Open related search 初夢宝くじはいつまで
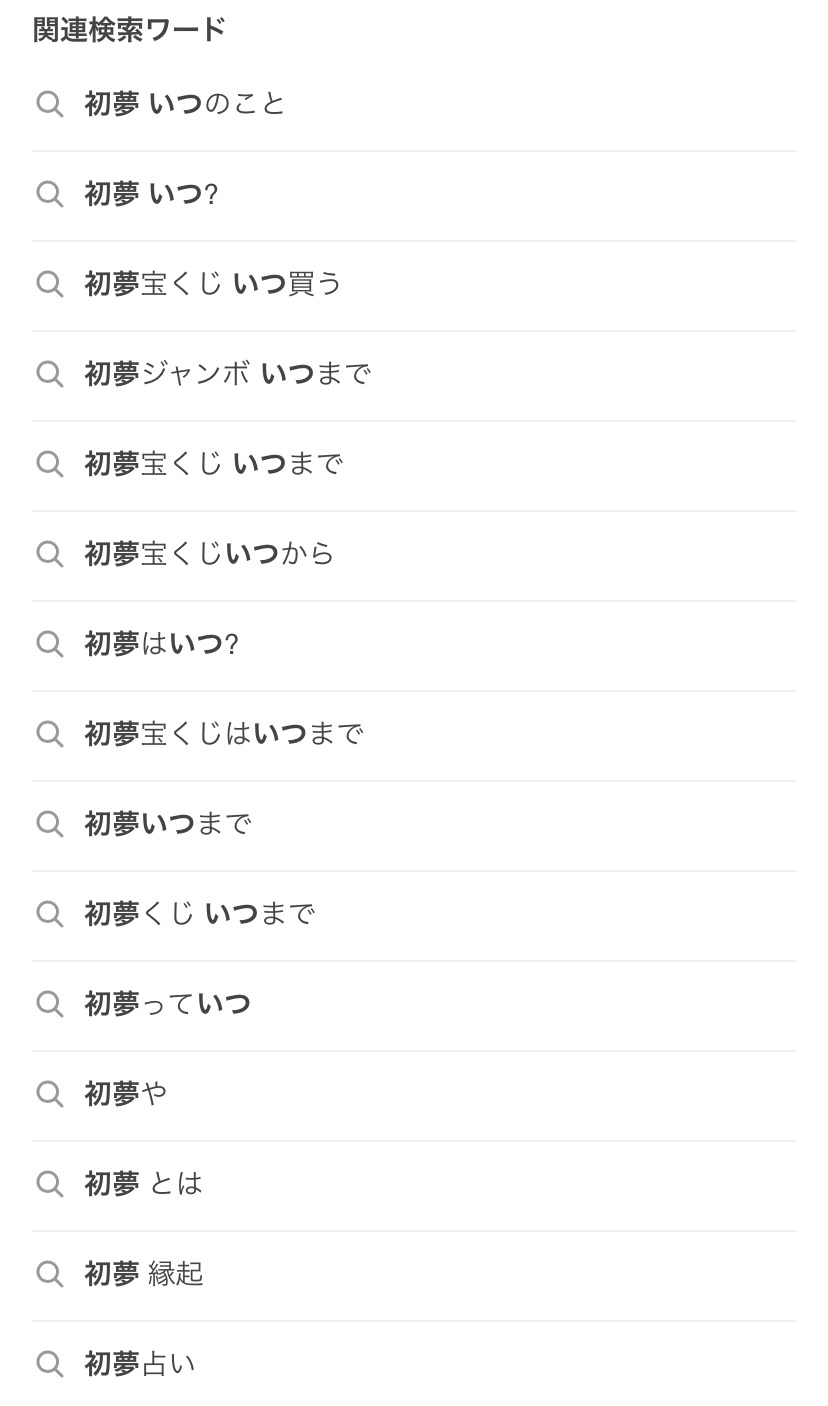Screen dimensions: 828x1406 coord(223,734)
